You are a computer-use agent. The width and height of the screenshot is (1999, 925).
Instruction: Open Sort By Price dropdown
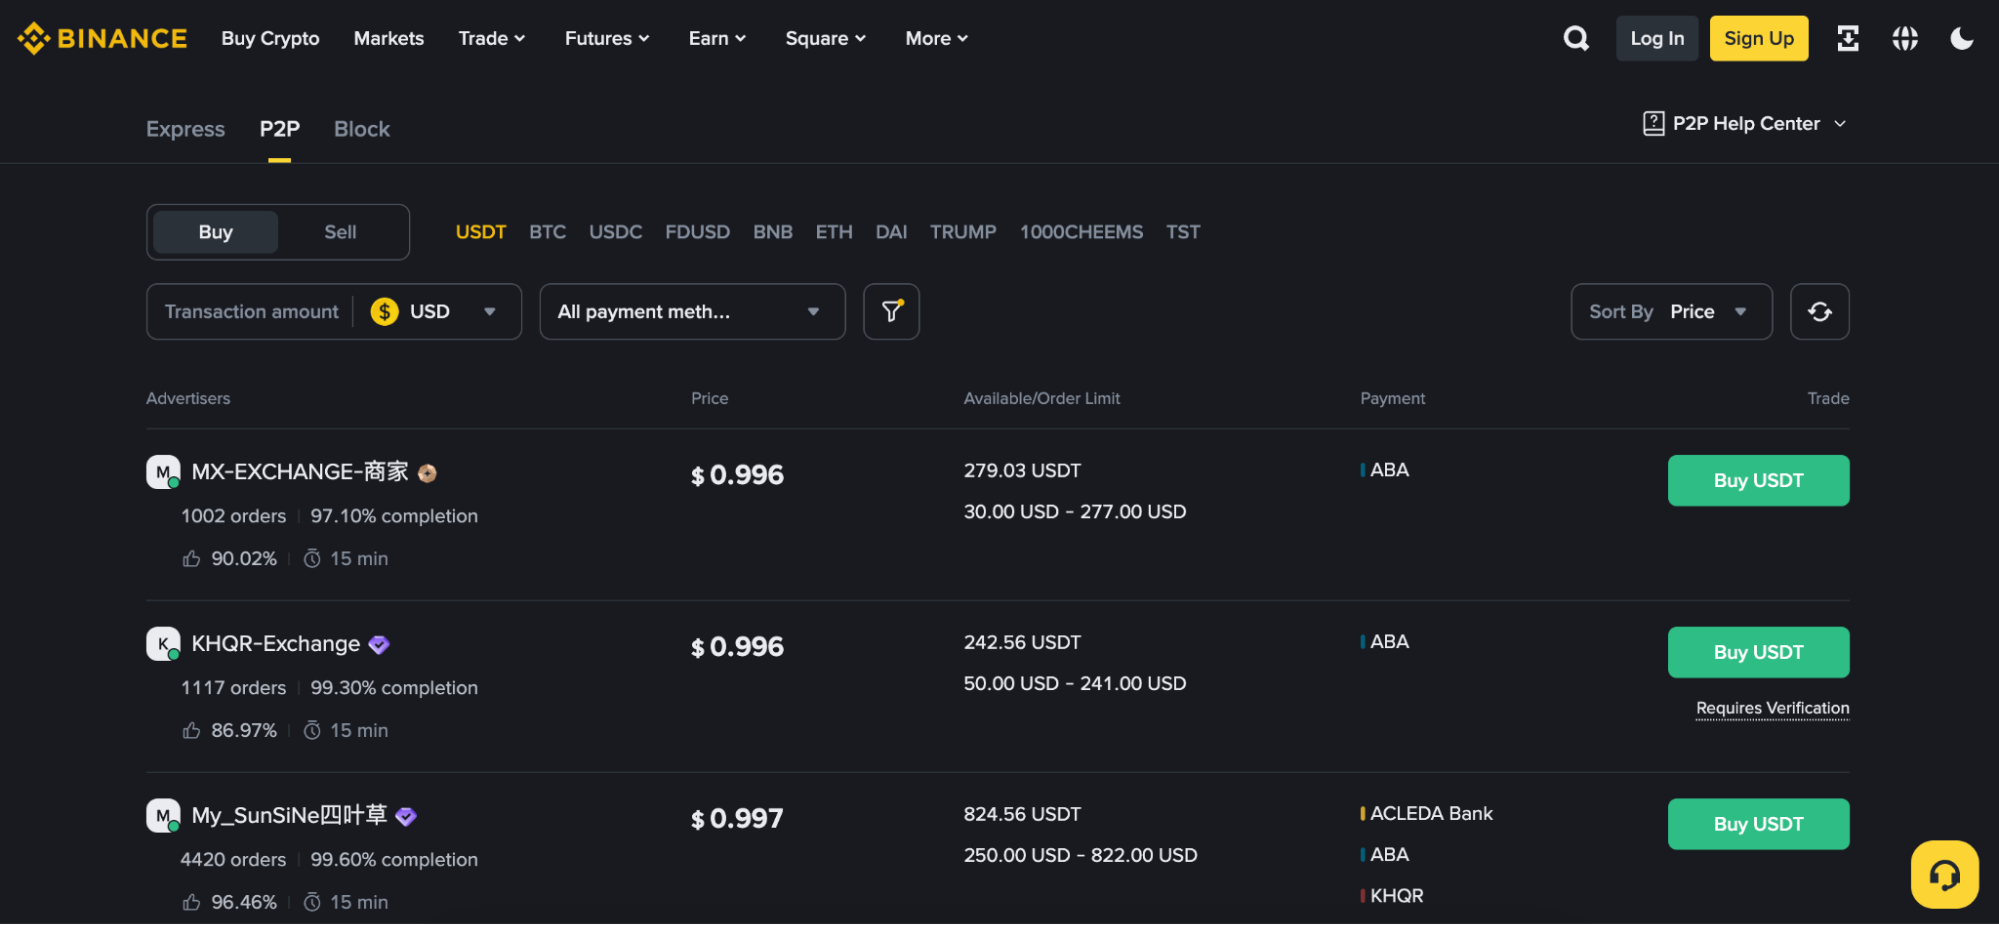pos(1671,312)
